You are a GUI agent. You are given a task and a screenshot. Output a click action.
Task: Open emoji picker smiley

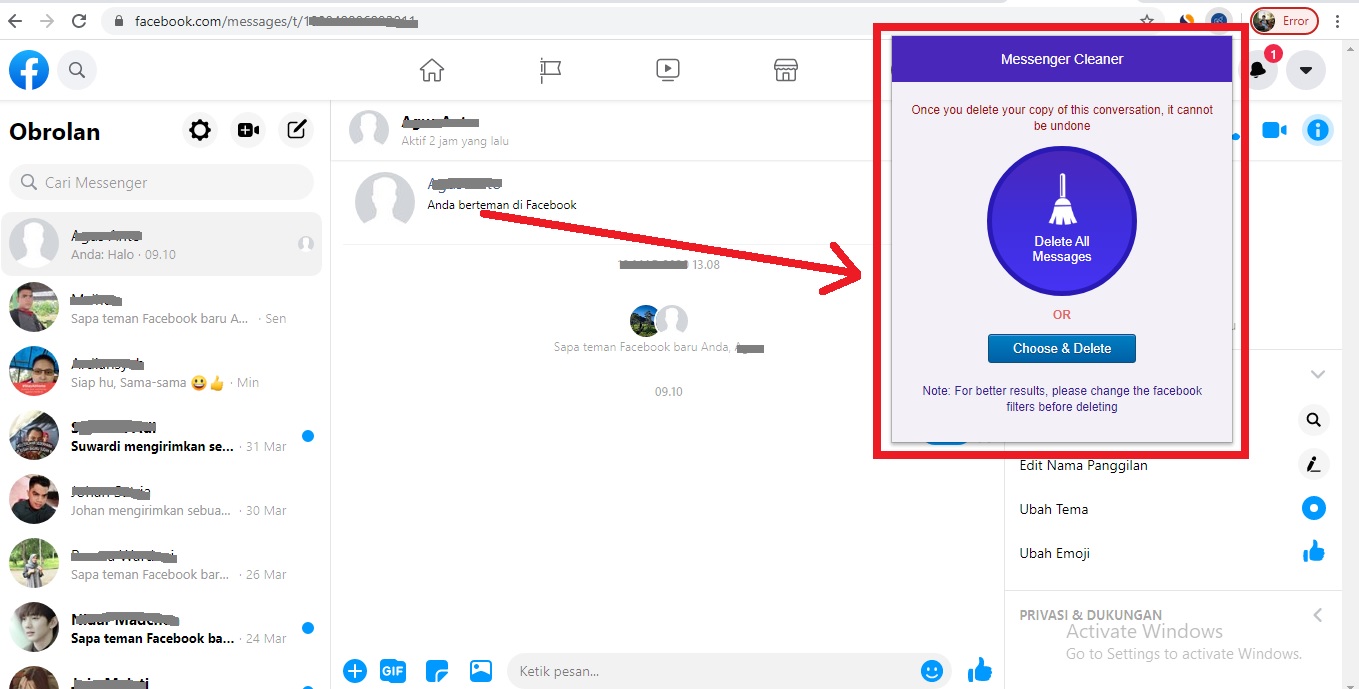[932, 671]
